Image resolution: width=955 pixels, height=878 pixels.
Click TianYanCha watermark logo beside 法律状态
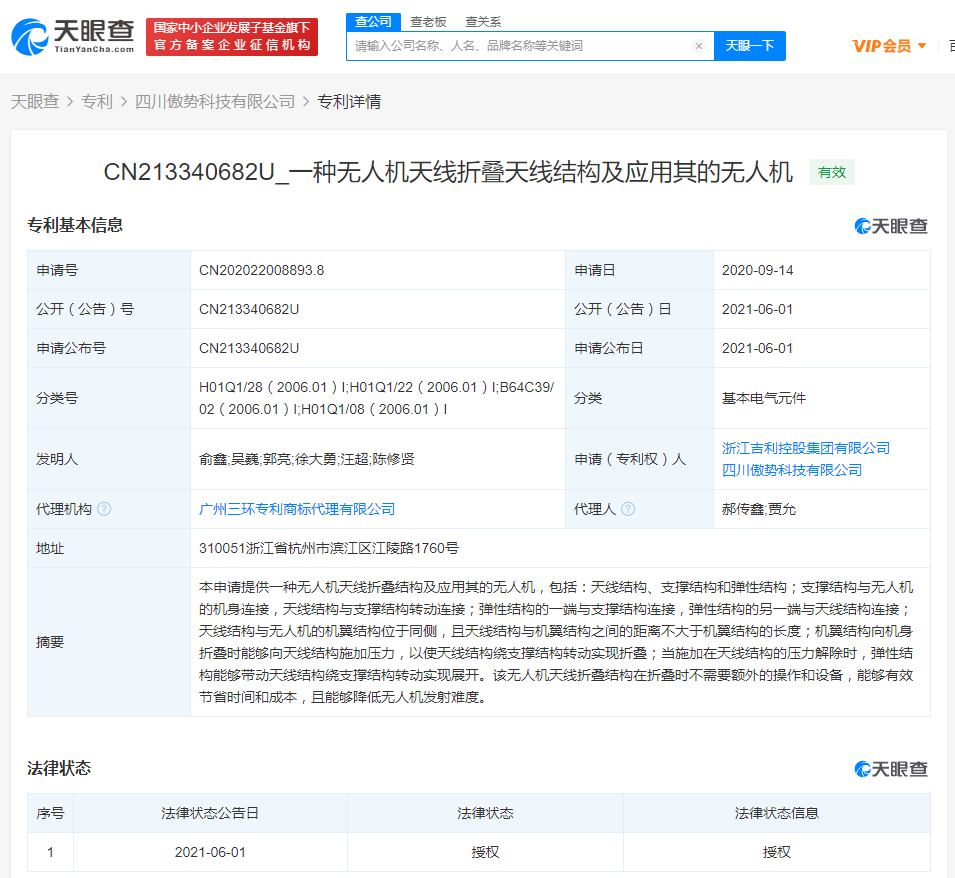click(891, 769)
